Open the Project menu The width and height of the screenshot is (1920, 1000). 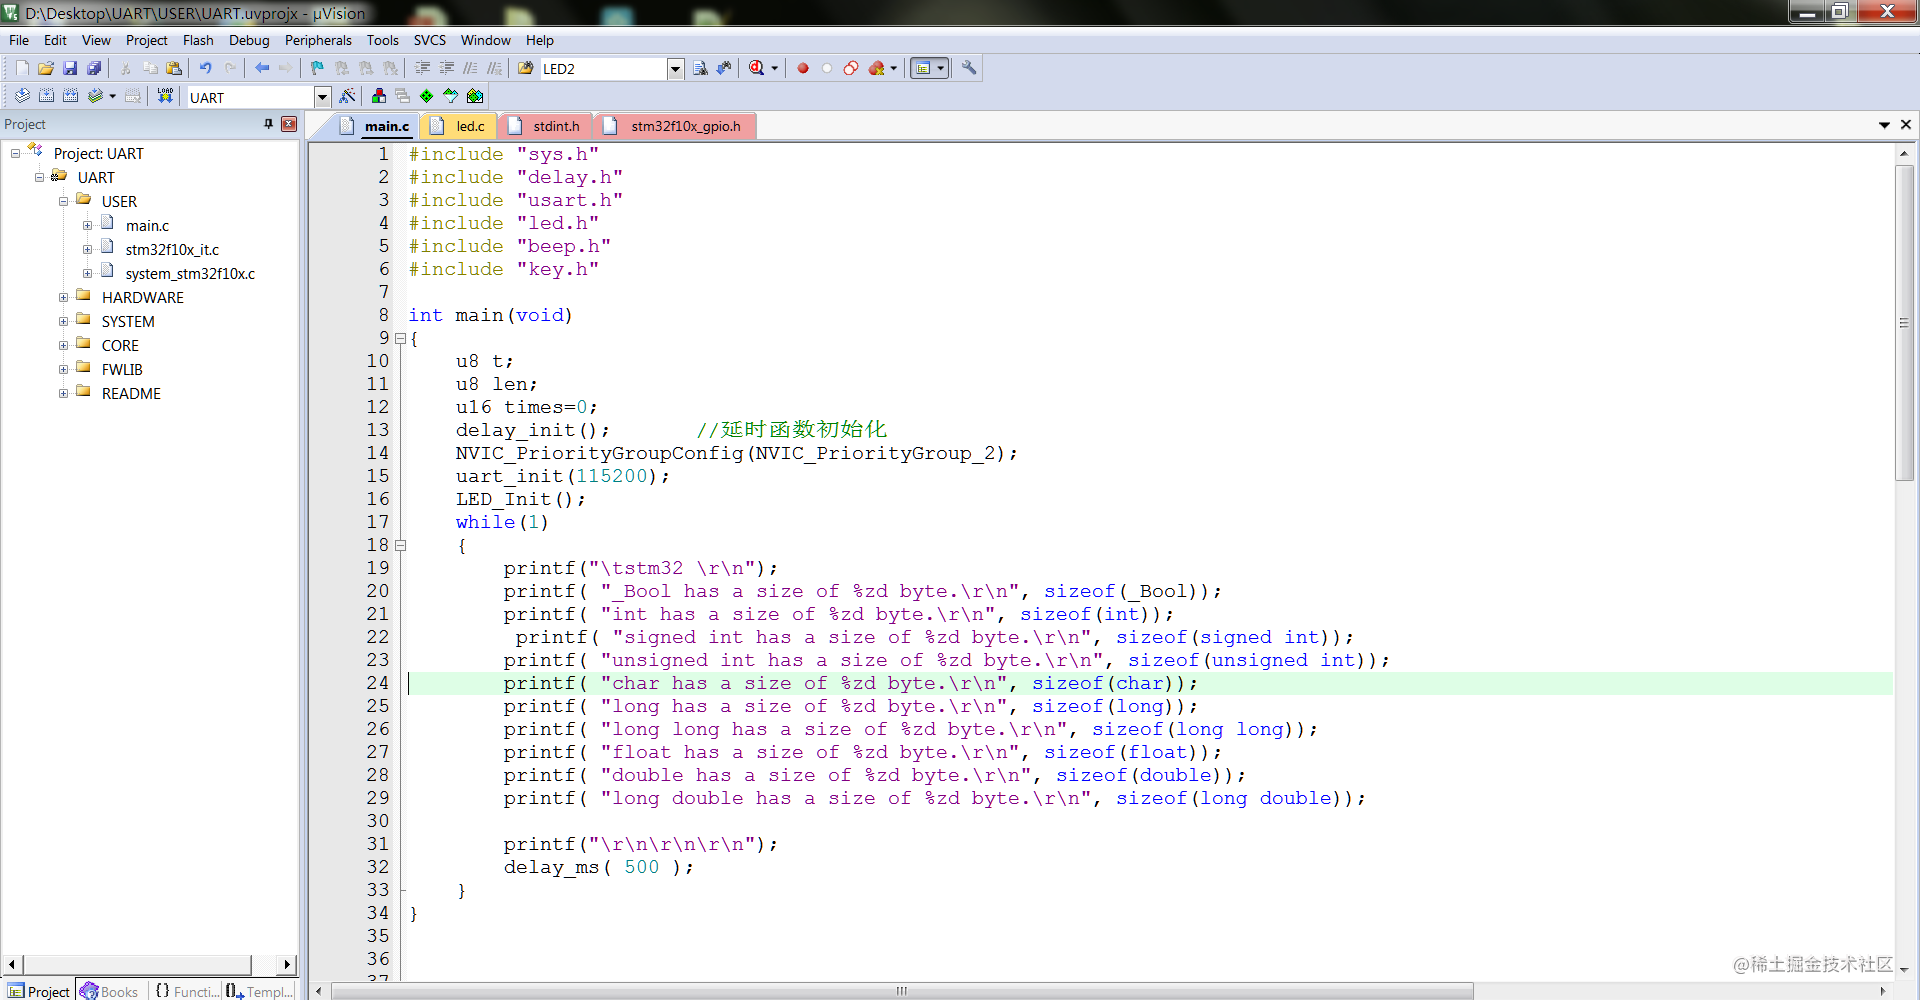(146, 40)
